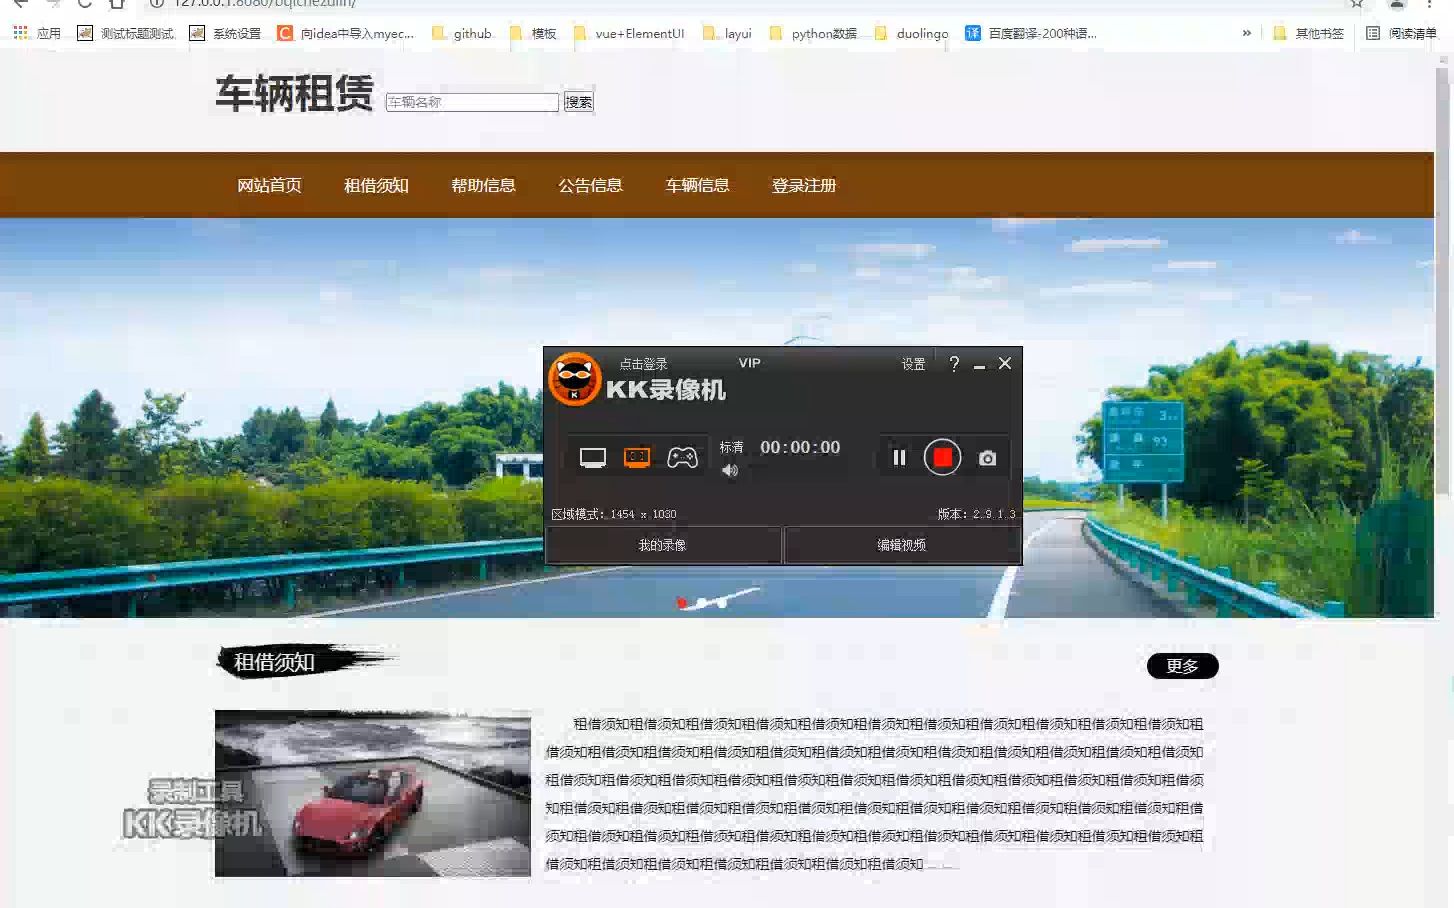Open the 登录注册 navigation item
This screenshot has height=908, width=1454.
(x=804, y=185)
